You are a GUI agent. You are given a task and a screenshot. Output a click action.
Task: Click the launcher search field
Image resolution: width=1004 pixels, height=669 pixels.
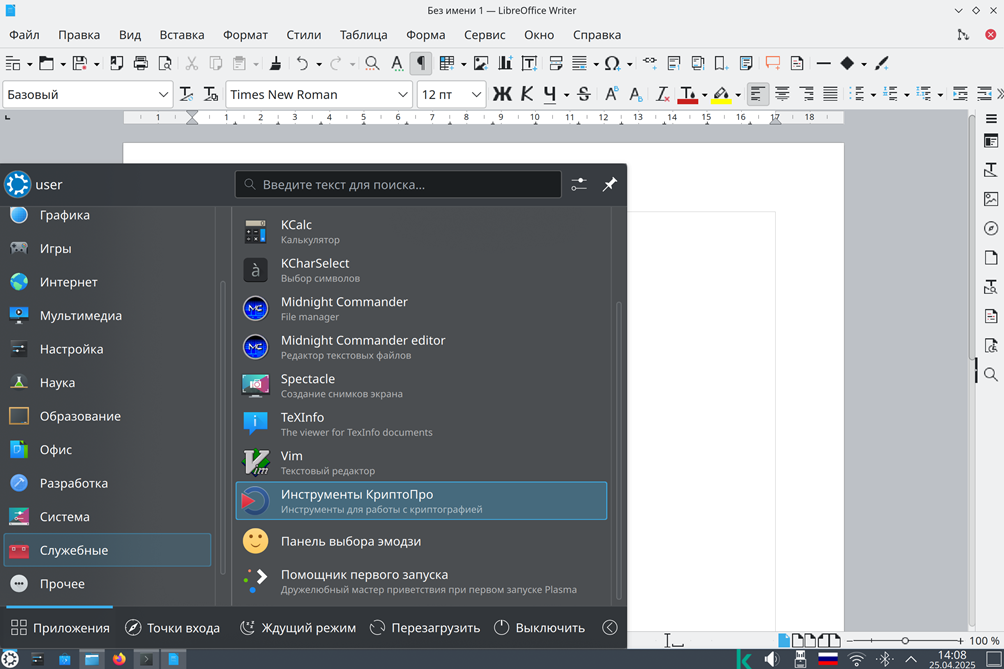(398, 184)
